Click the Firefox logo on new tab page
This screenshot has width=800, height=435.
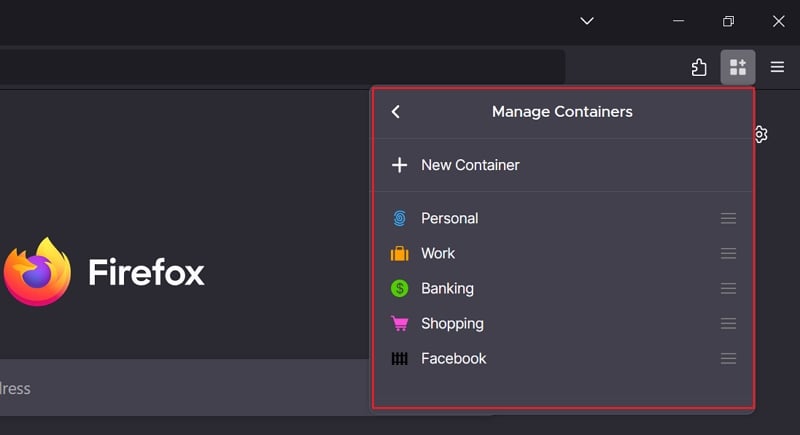coord(37,272)
